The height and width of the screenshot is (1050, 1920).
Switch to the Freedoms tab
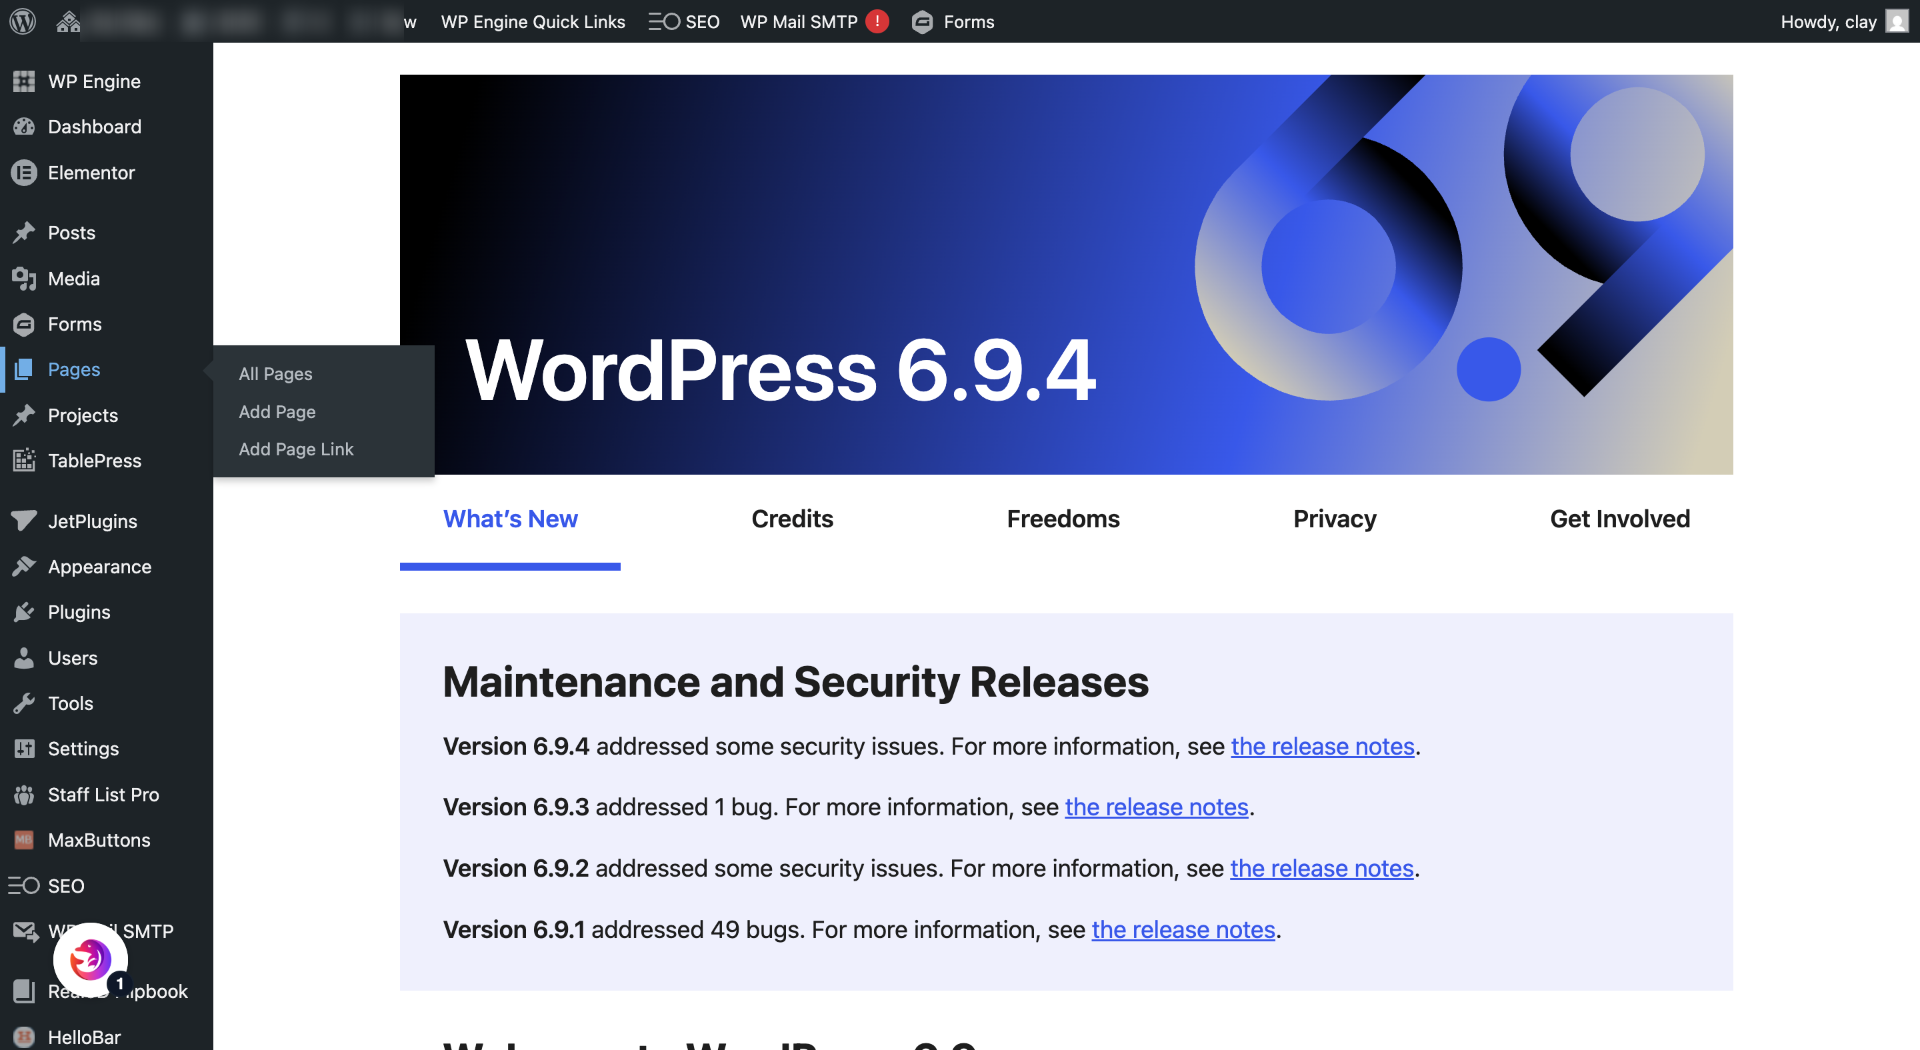pyautogui.click(x=1063, y=519)
